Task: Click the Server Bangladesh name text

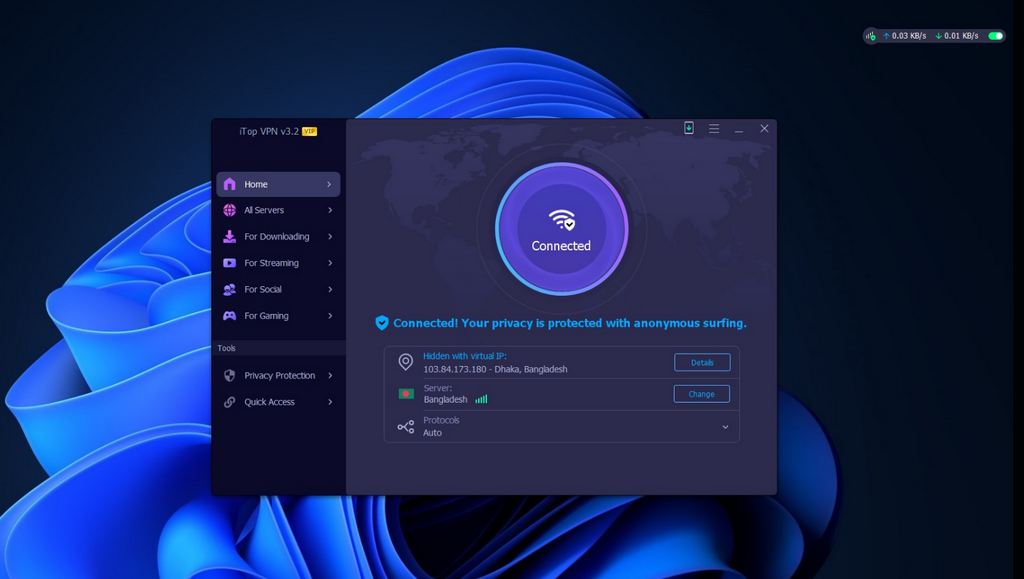Action: [x=445, y=399]
